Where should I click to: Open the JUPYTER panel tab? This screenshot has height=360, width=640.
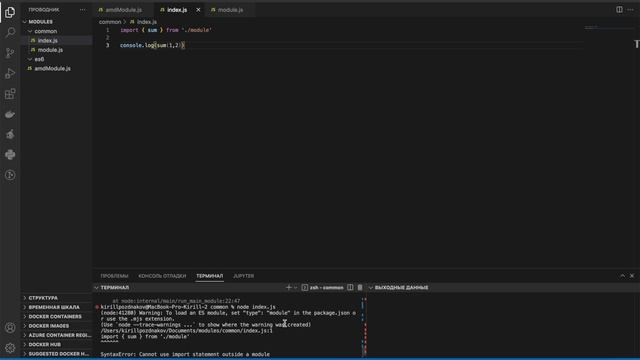tap(243, 276)
